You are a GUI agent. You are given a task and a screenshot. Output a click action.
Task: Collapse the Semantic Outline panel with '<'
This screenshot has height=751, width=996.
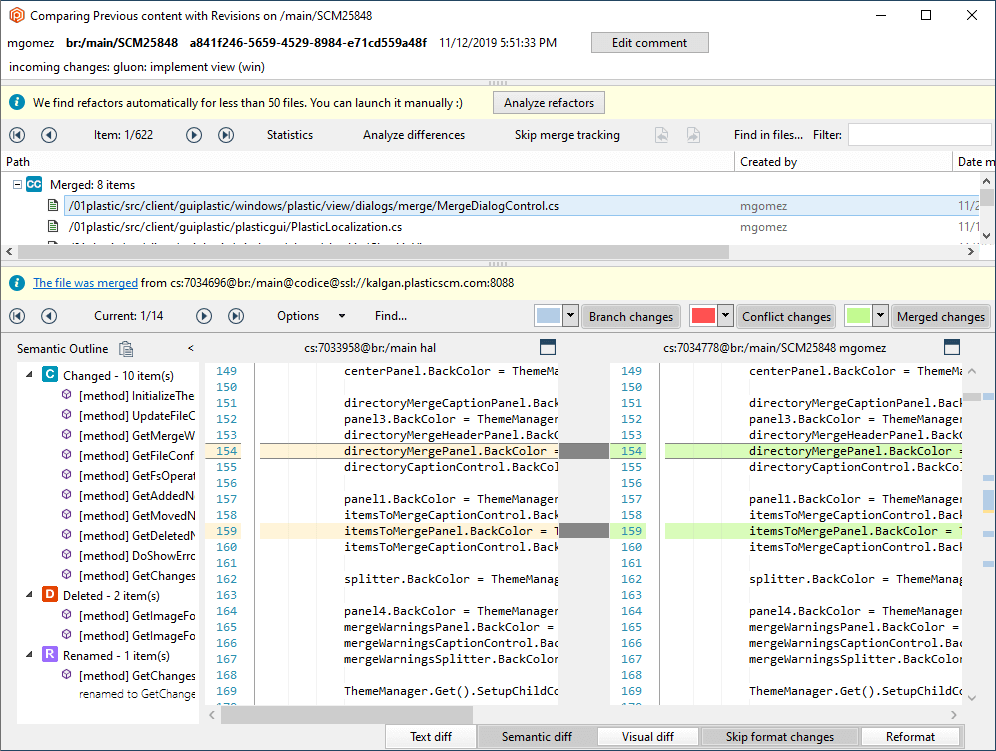click(x=191, y=348)
